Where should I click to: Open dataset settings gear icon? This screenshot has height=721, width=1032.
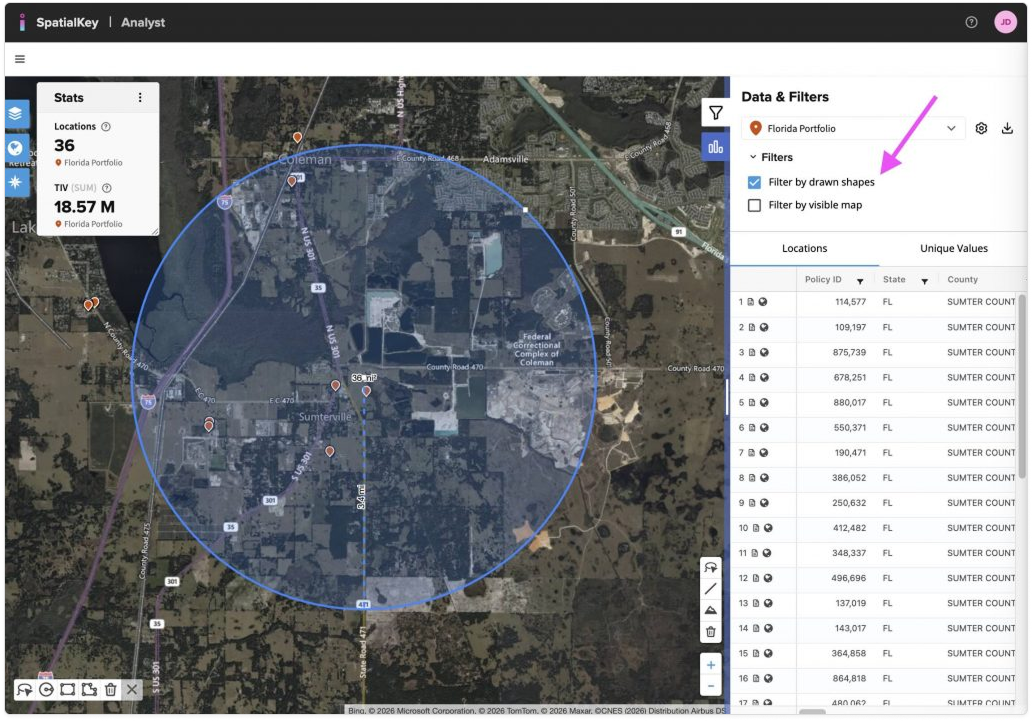pyautogui.click(x=981, y=128)
